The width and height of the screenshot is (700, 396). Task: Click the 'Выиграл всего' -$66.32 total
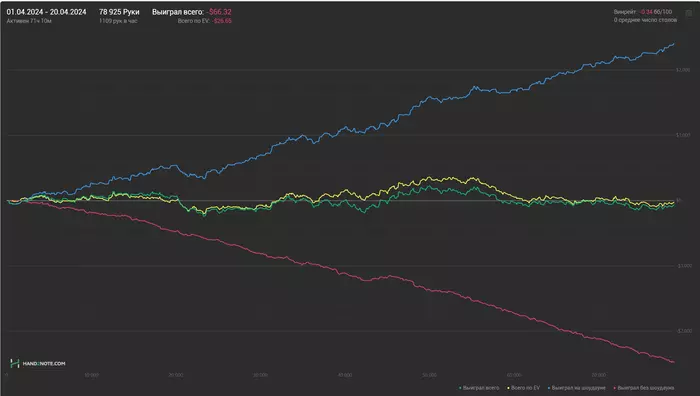coord(192,12)
